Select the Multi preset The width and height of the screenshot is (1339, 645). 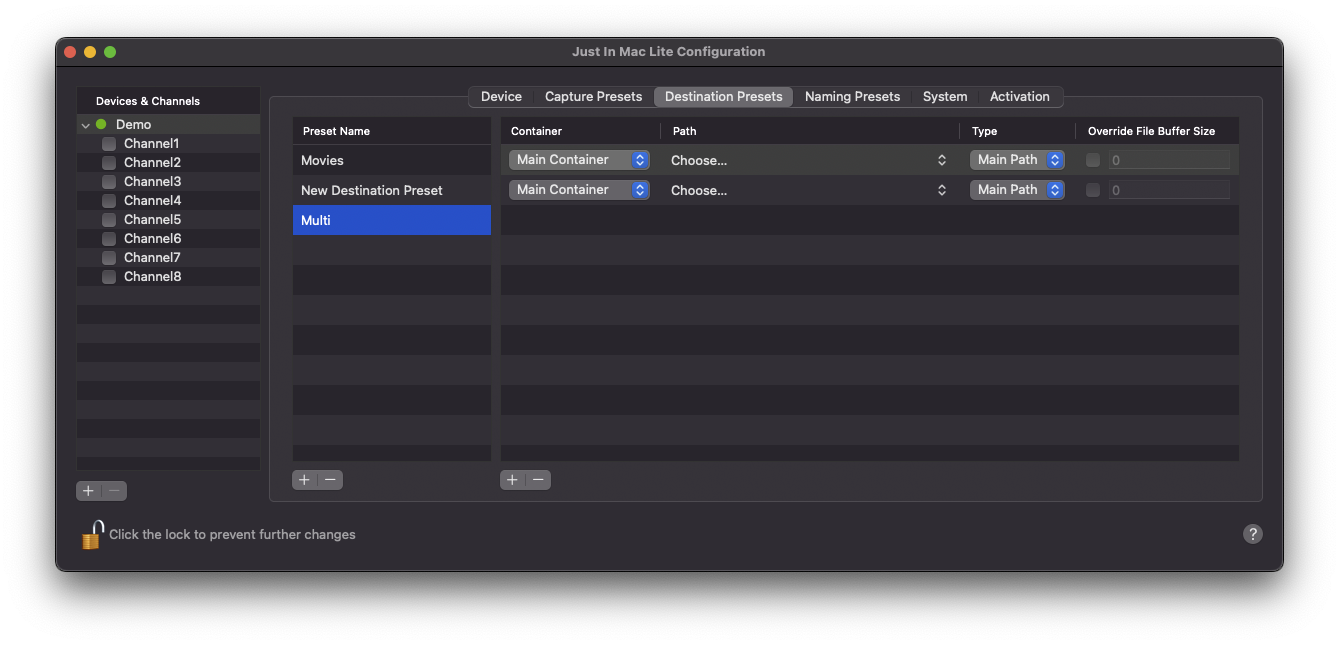pyautogui.click(x=392, y=220)
